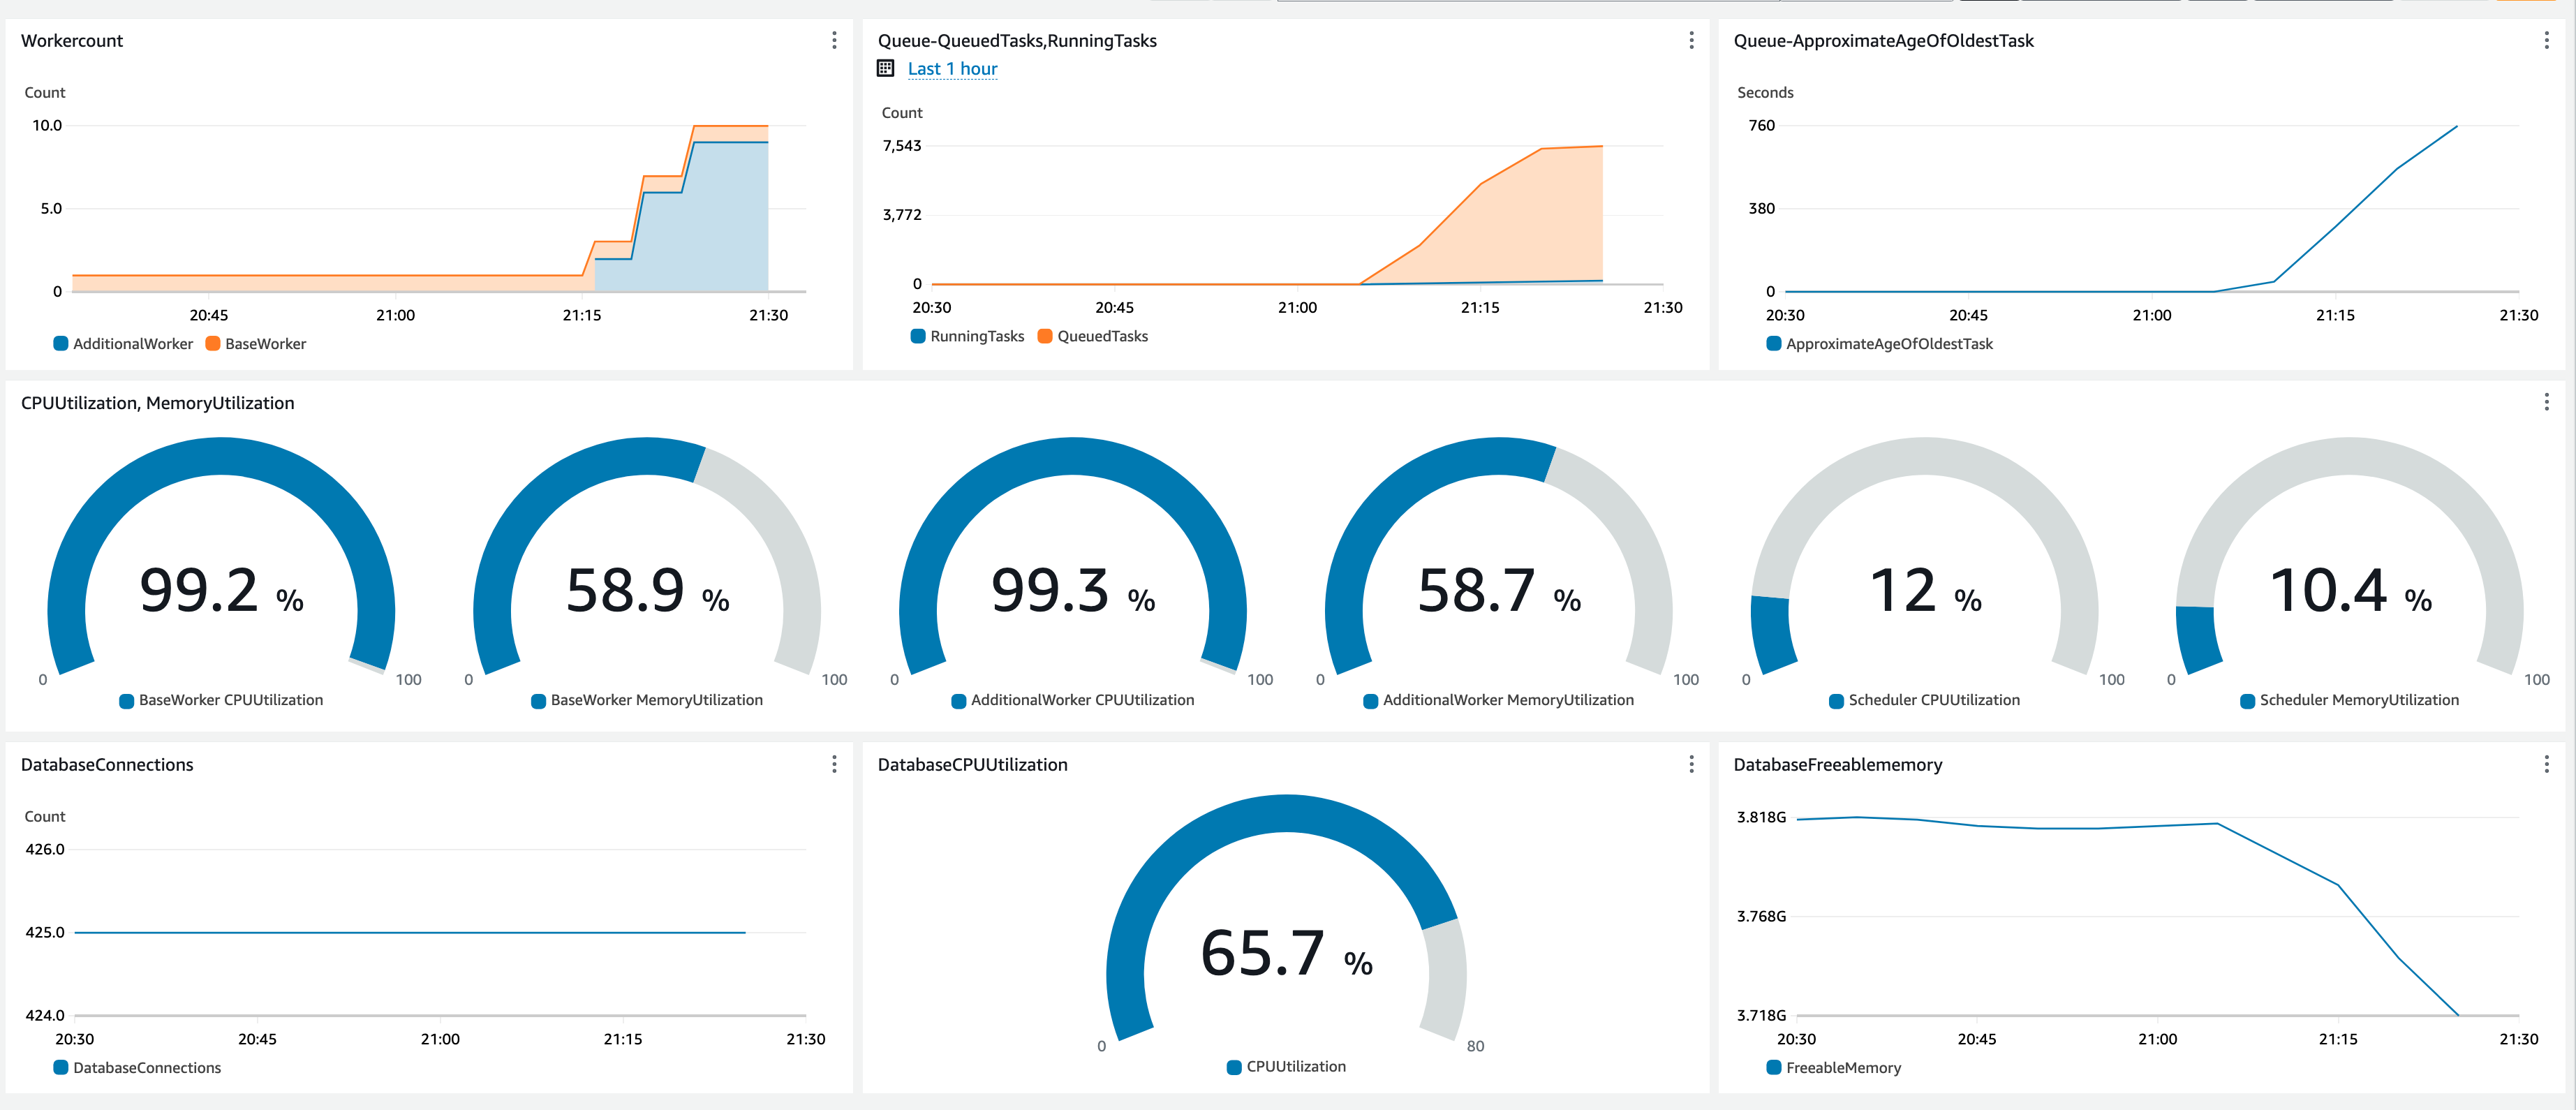The width and height of the screenshot is (2576, 1110).
Task: Open the DatabaseConnections widget actions menu
Action: point(834,764)
